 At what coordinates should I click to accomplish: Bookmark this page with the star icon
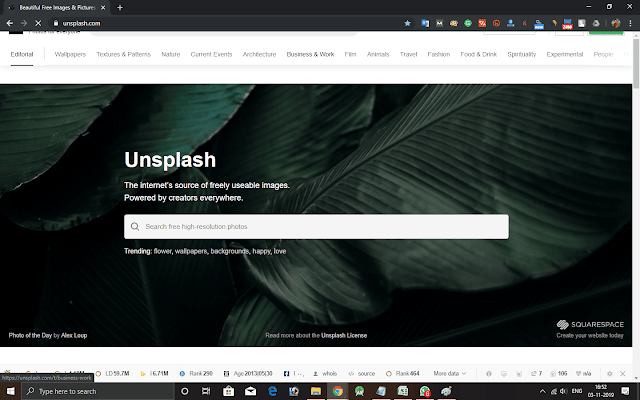pyautogui.click(x=407, y=23)
